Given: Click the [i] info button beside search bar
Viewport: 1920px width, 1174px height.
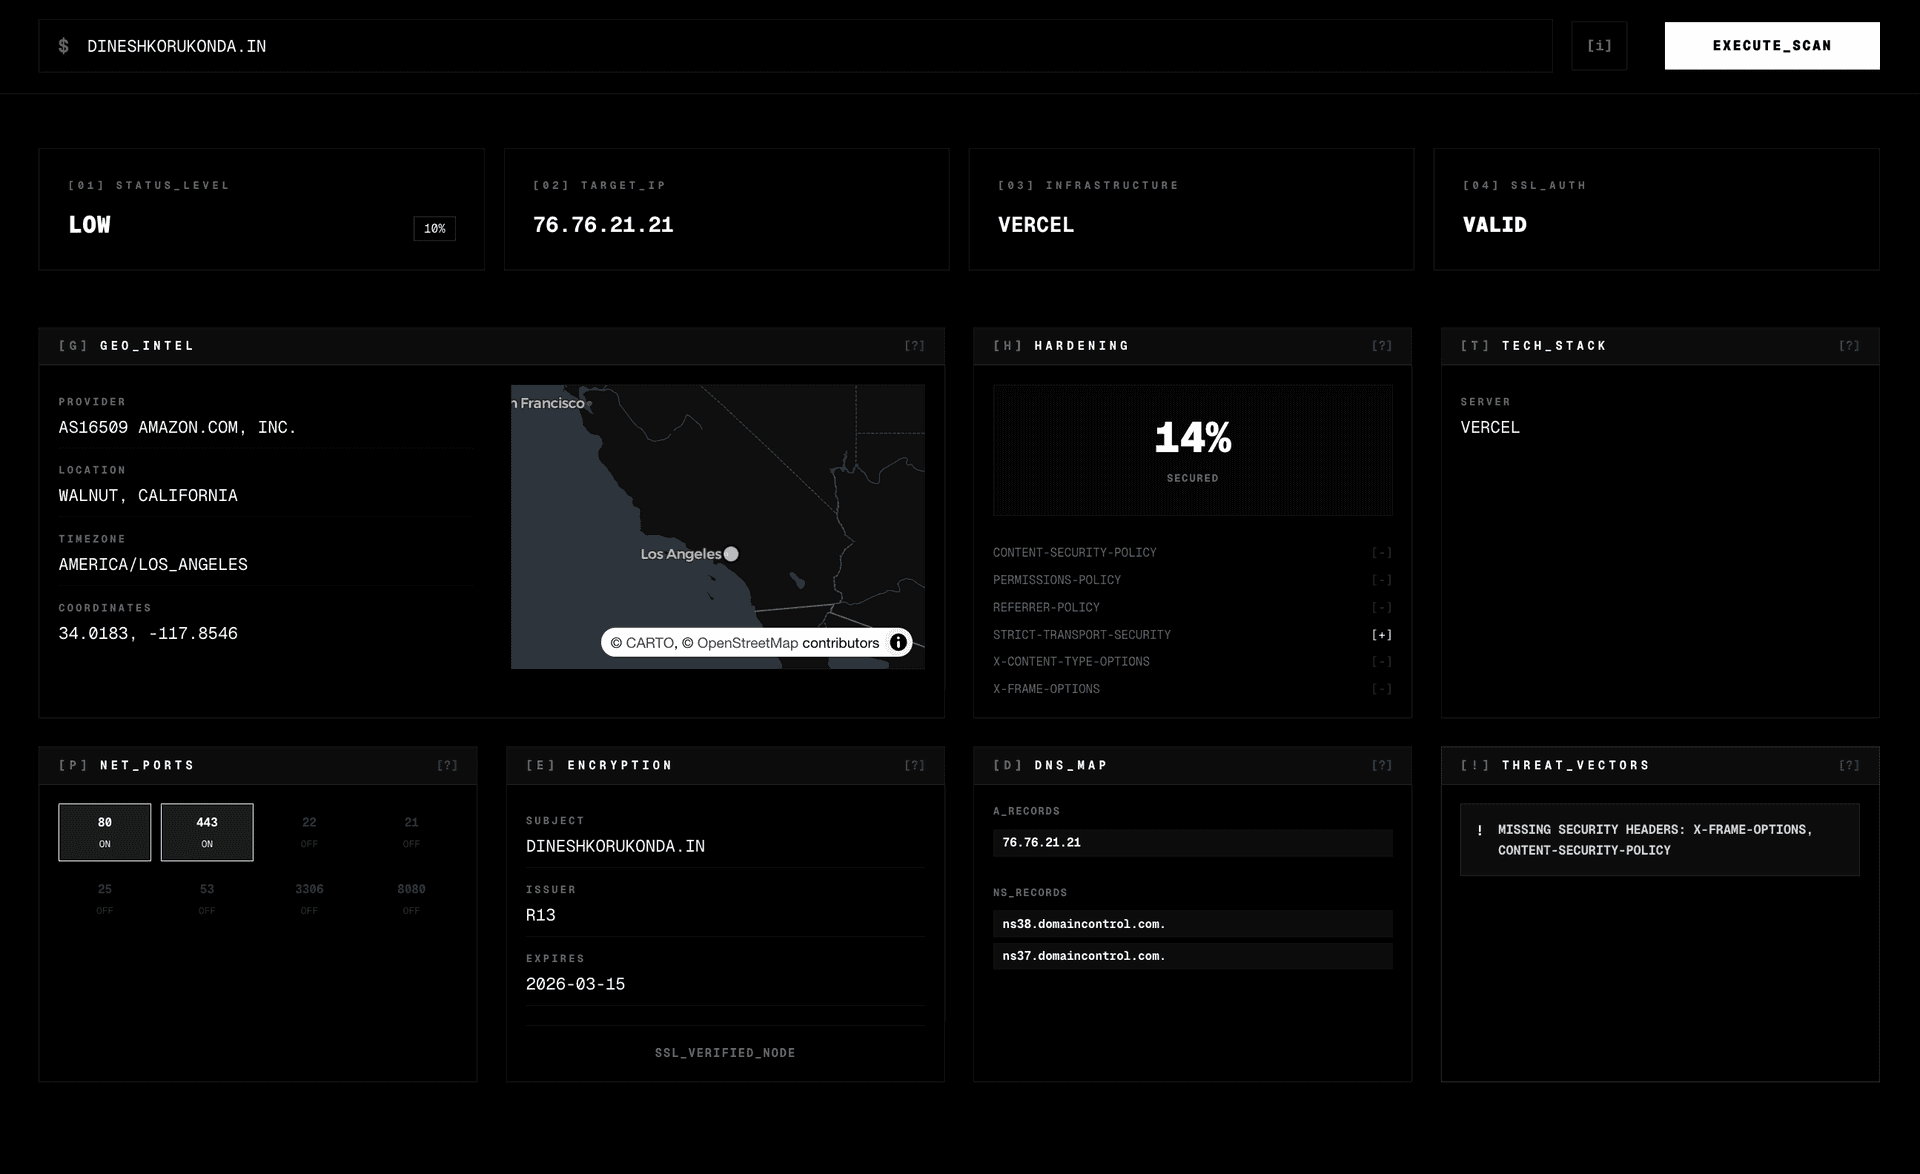Looking at the screenshot, I should pyautogui.click(x=1598, y=45).
